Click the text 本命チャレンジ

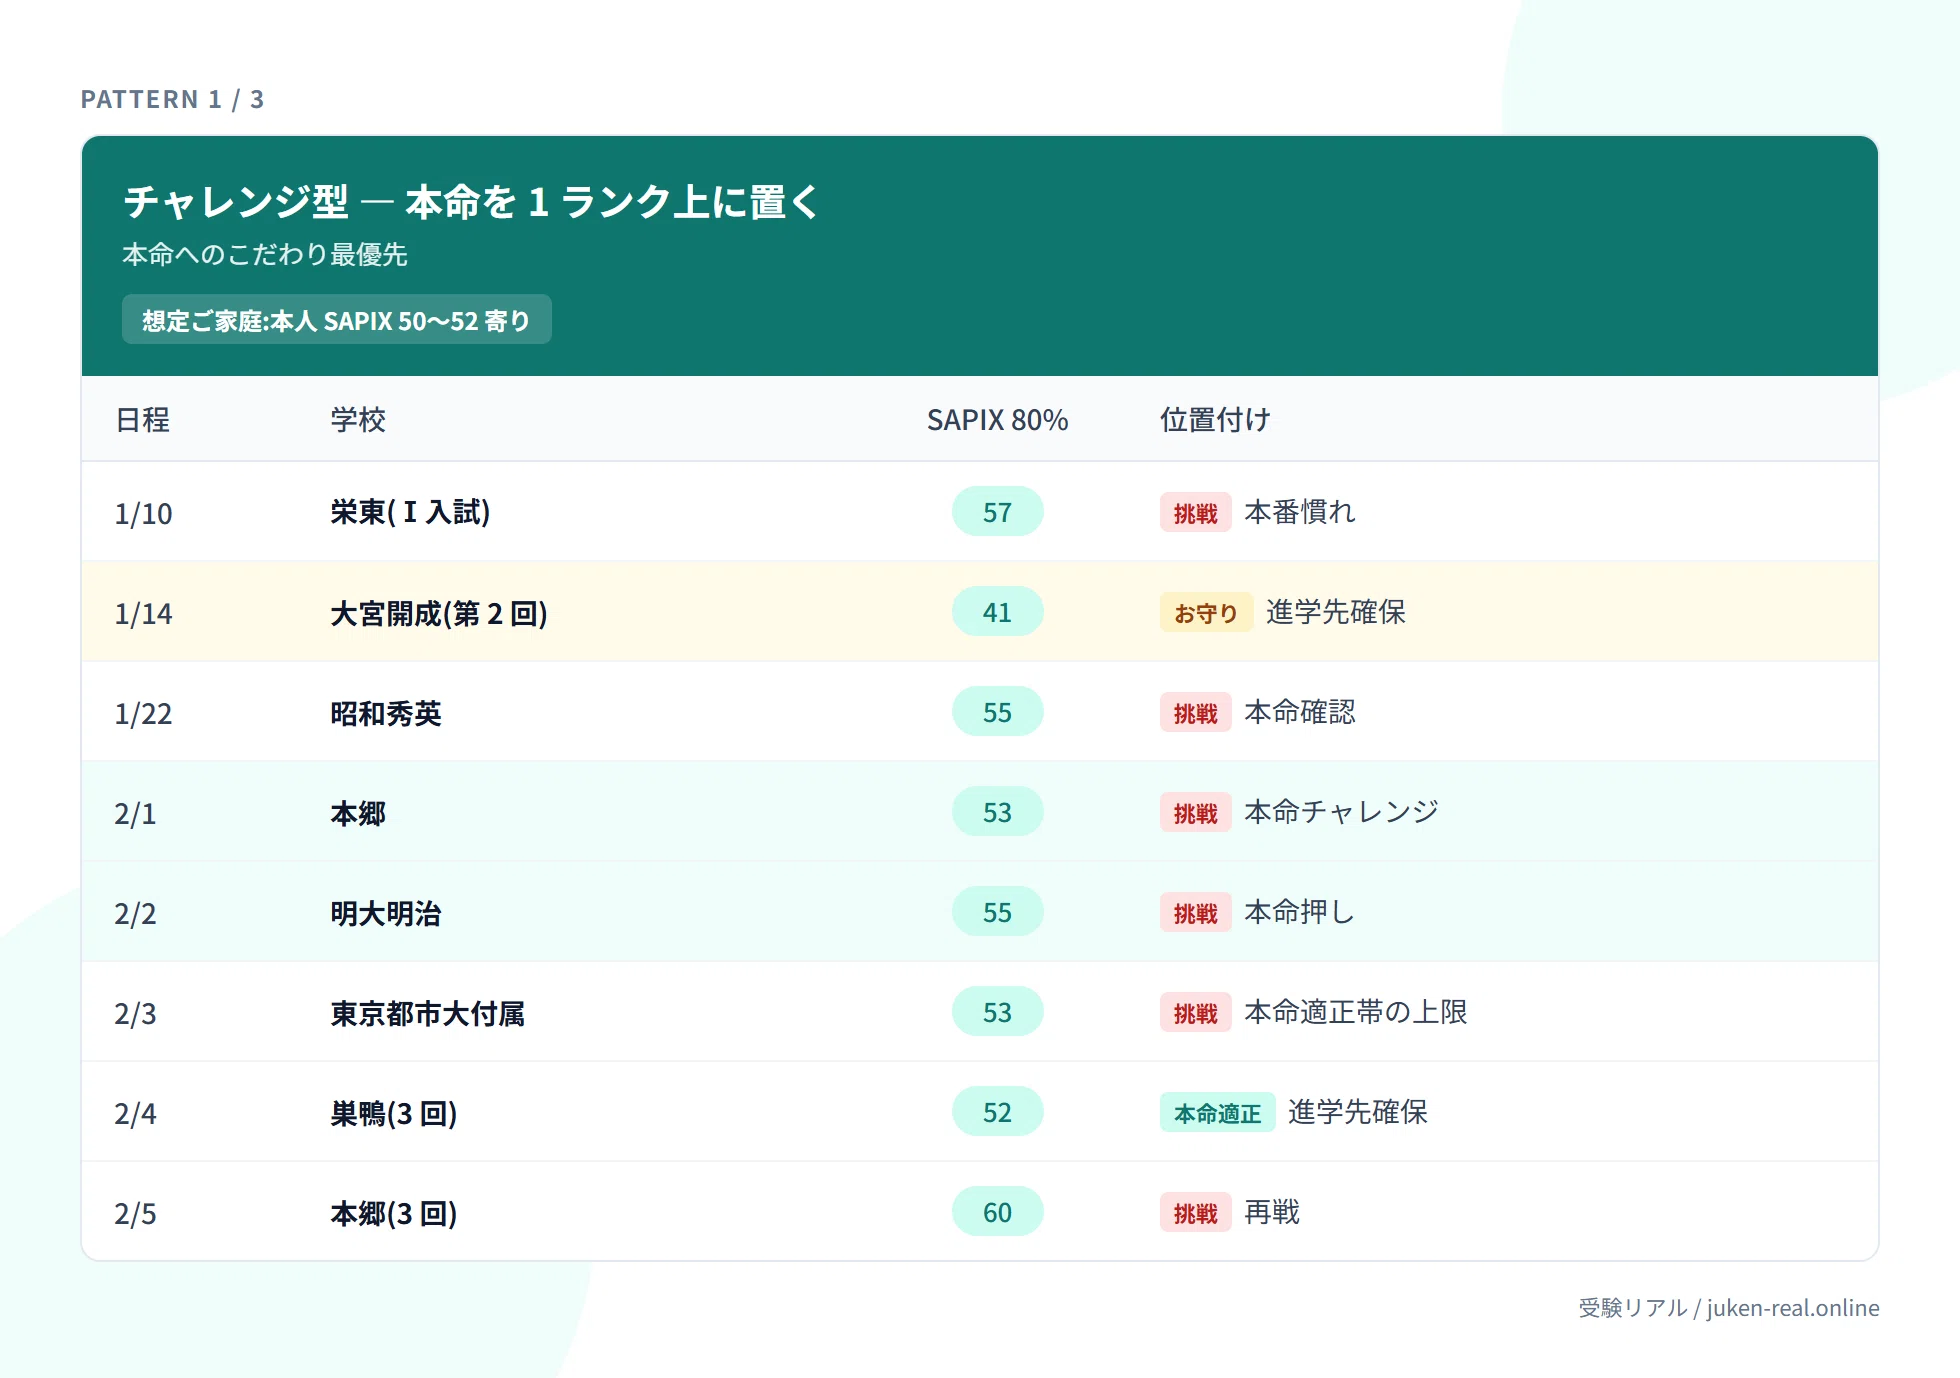click(x=1341, y=812)
